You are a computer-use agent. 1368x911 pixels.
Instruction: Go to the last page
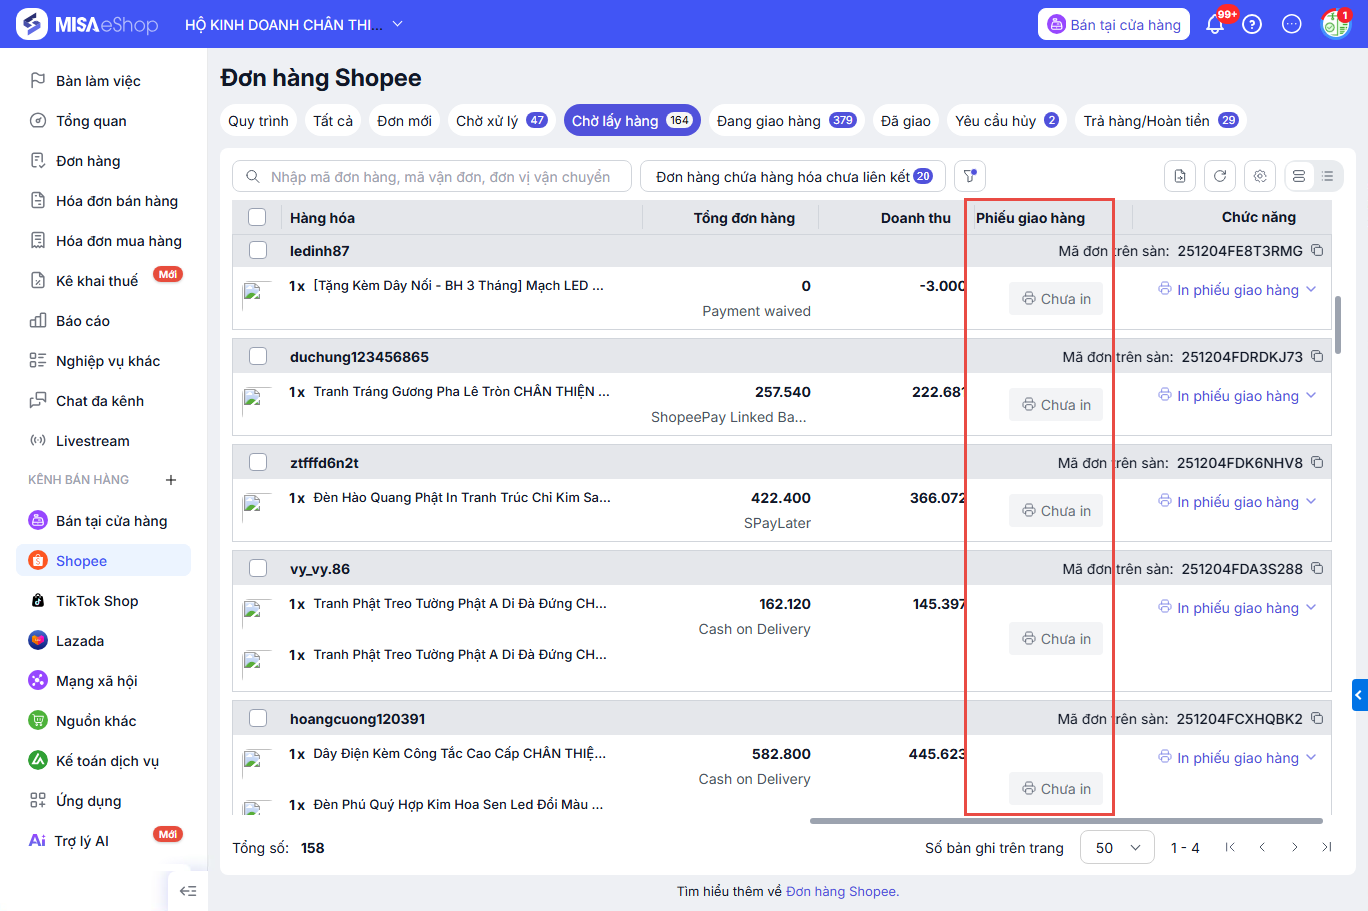1326,847
